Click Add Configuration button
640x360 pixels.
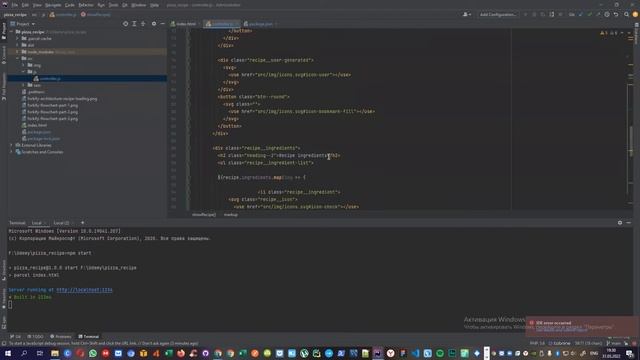click(x=498, y=14)
